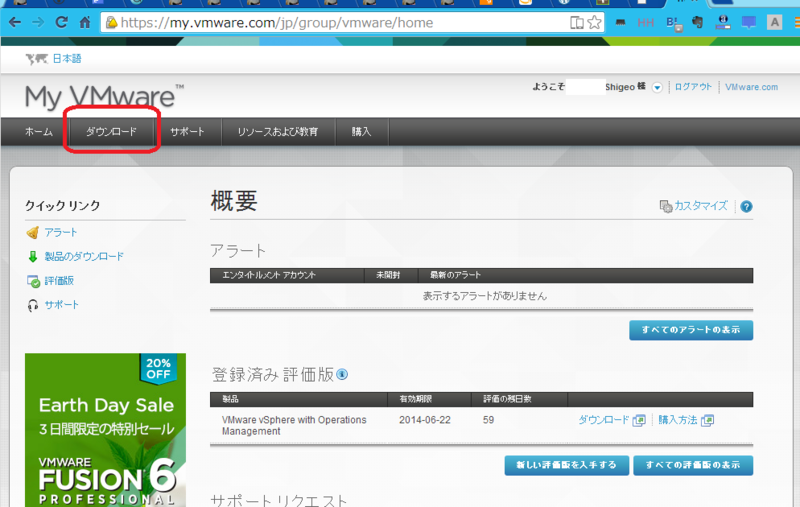This screenshot has height=507, width=800.
Task: Click popup icon after ダウンロード link
Action: [639, 420]
